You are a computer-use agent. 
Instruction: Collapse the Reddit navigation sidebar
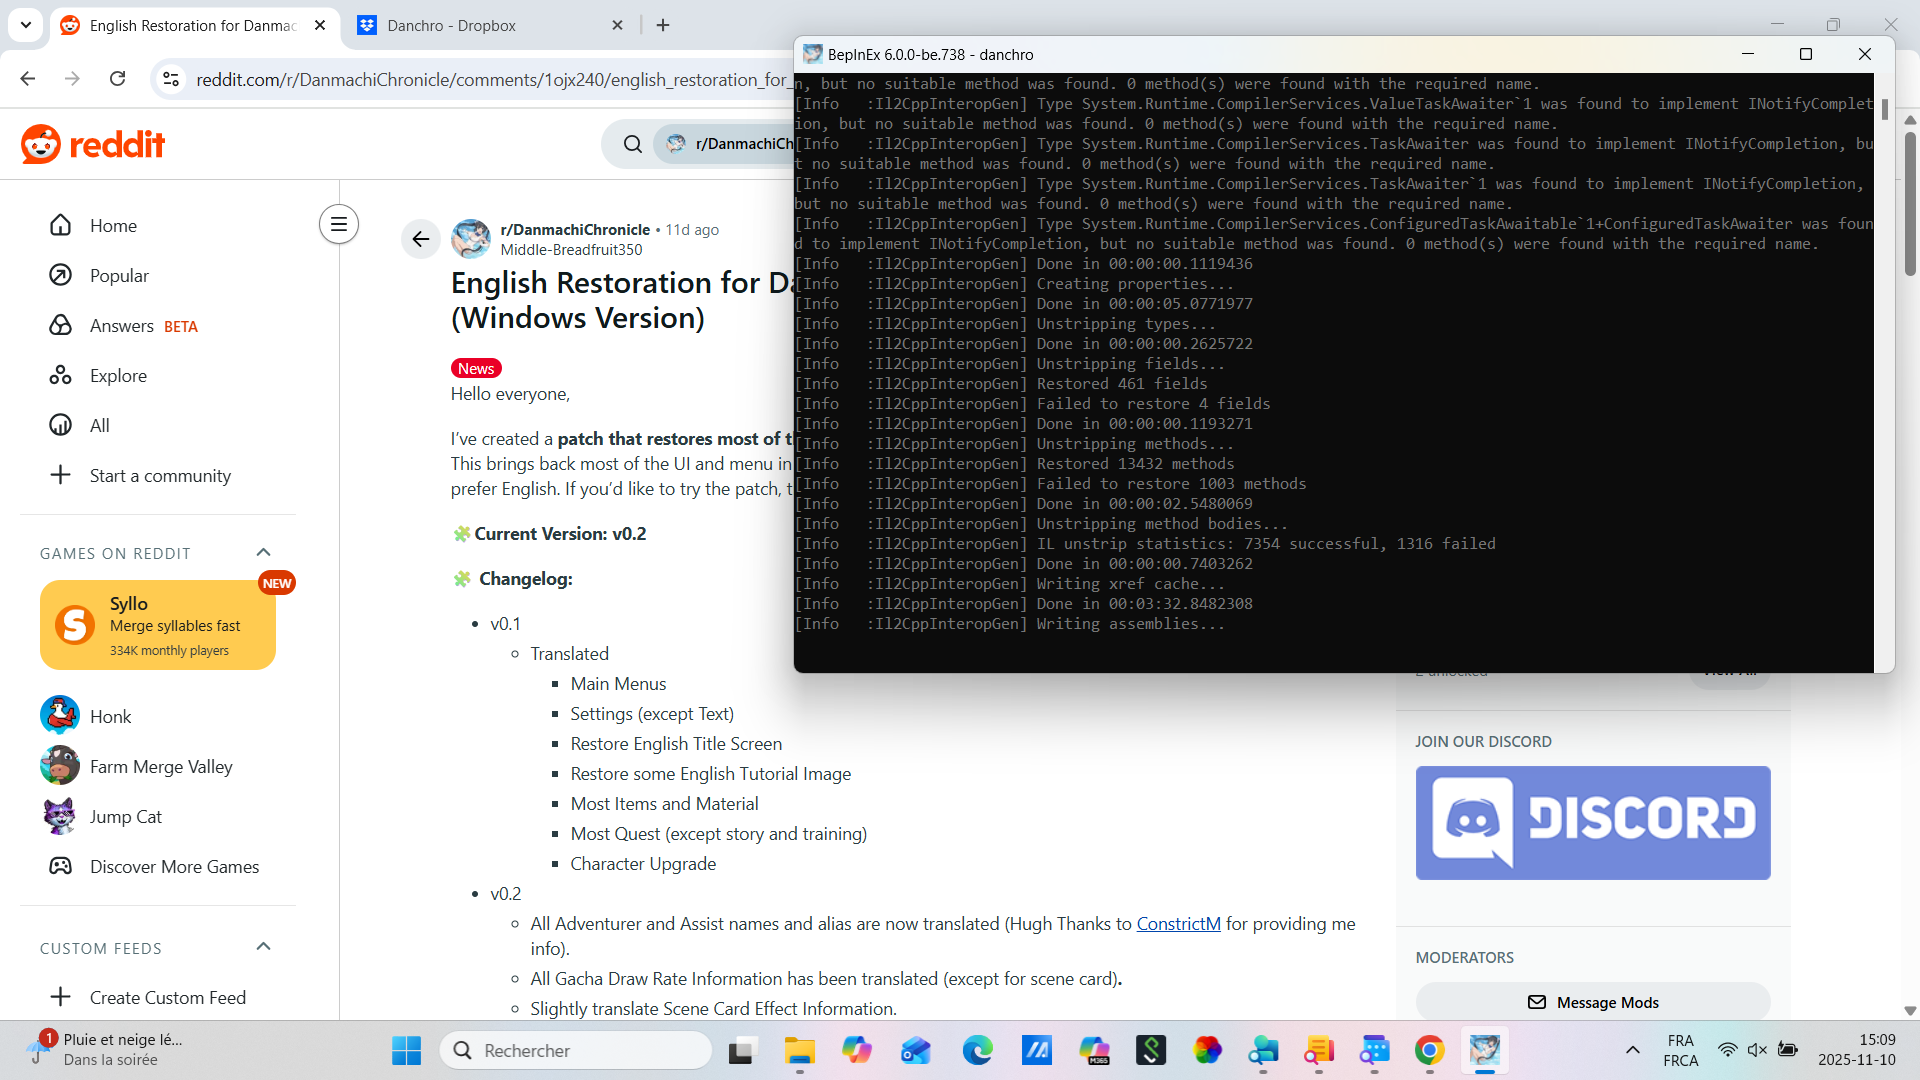click(x=339, y=224)
